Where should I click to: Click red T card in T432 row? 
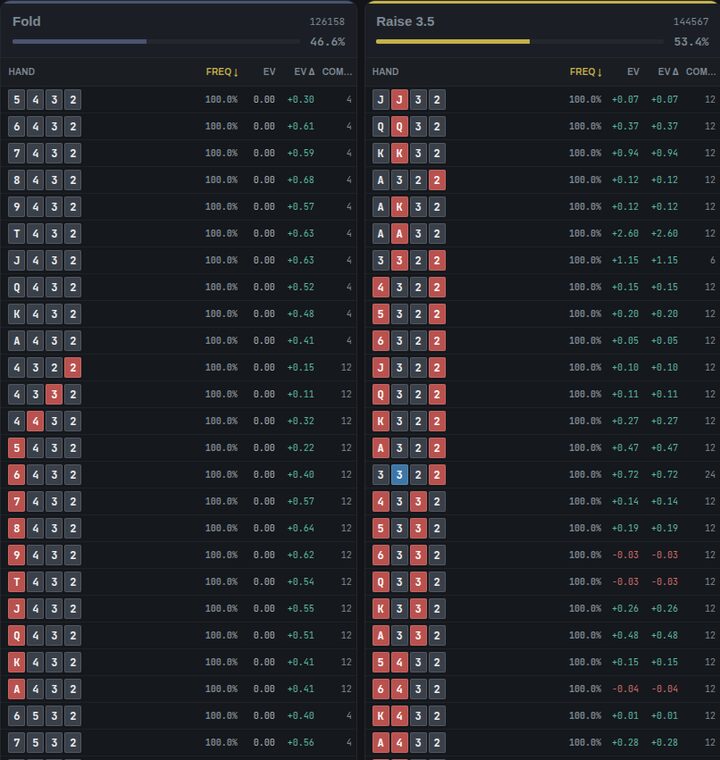16,582
